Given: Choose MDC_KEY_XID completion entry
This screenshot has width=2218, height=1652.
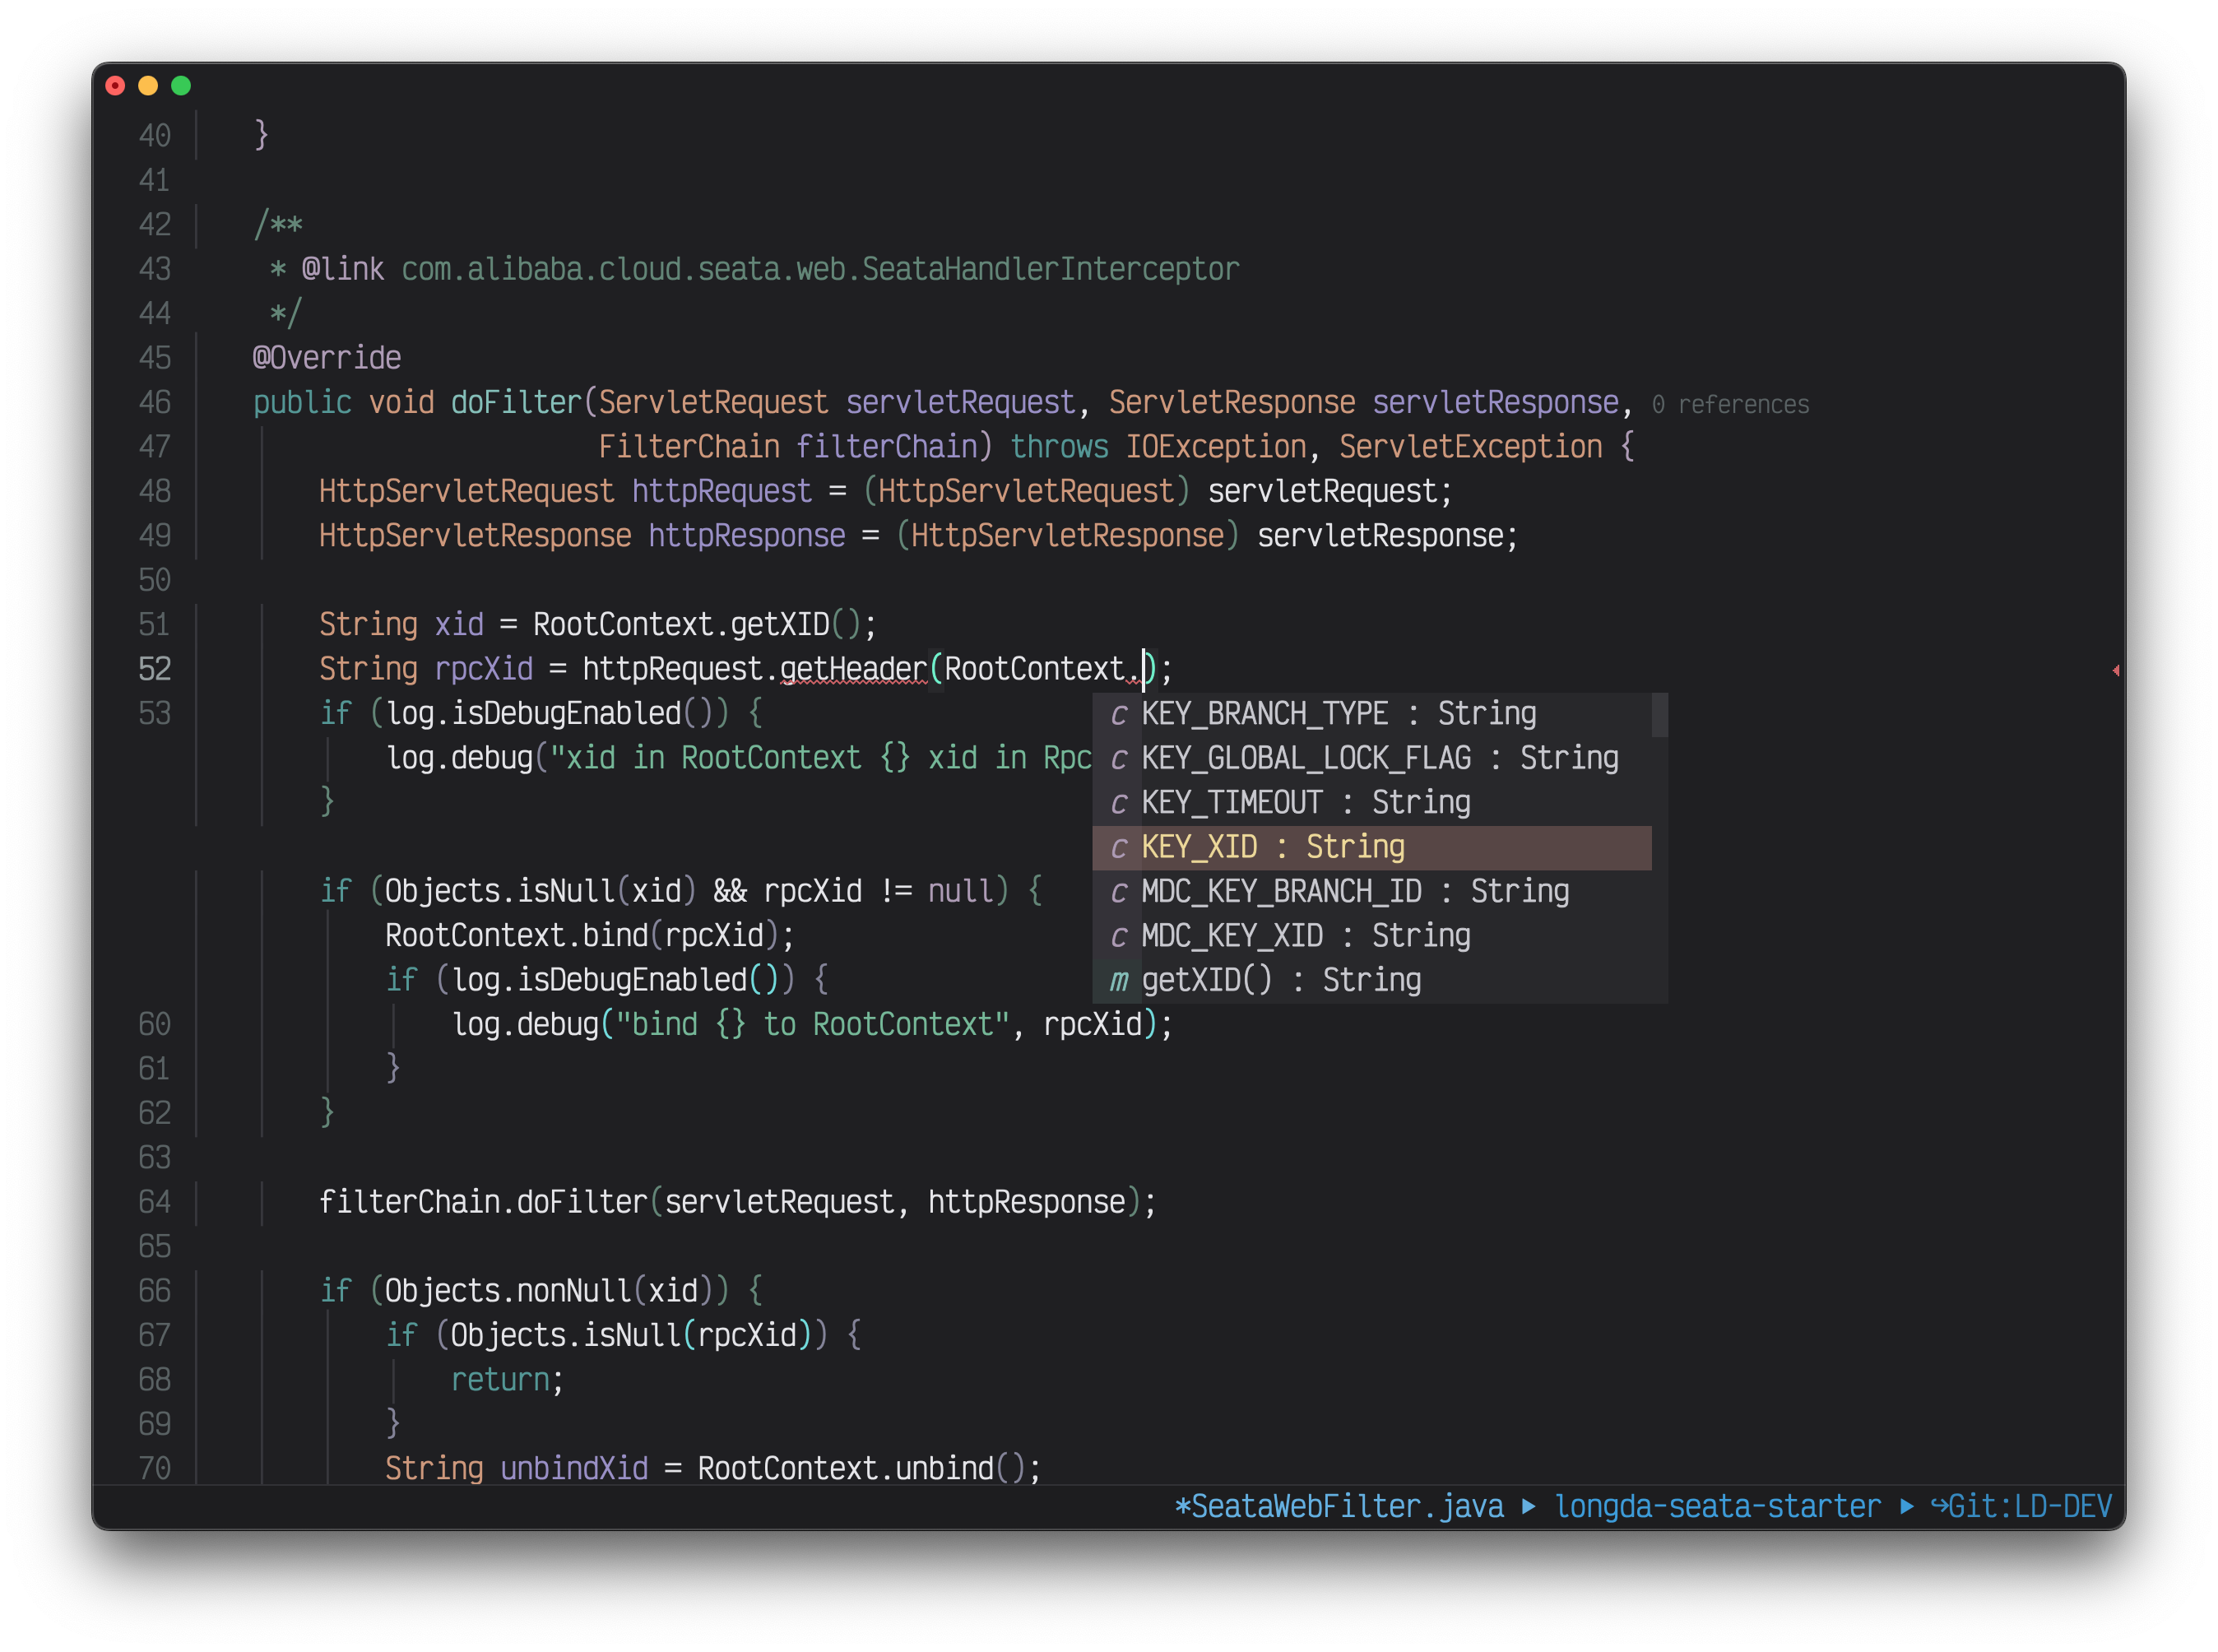Looking at the screenshot, I should pos(1372,936).
